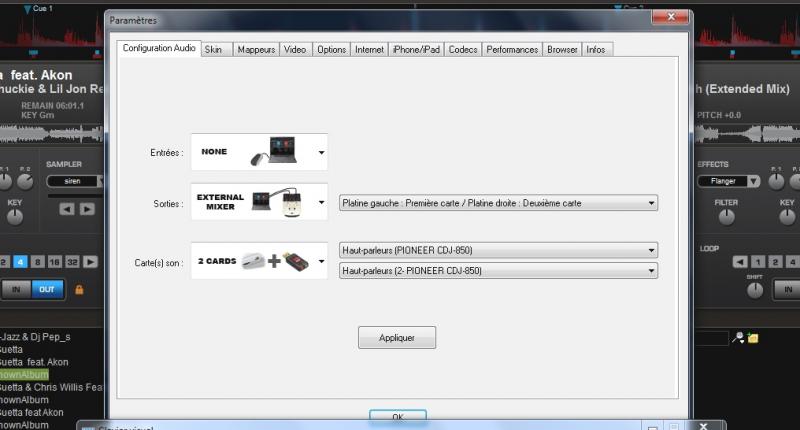Click the Cue 1 marker on left waveform

[38, 9]
